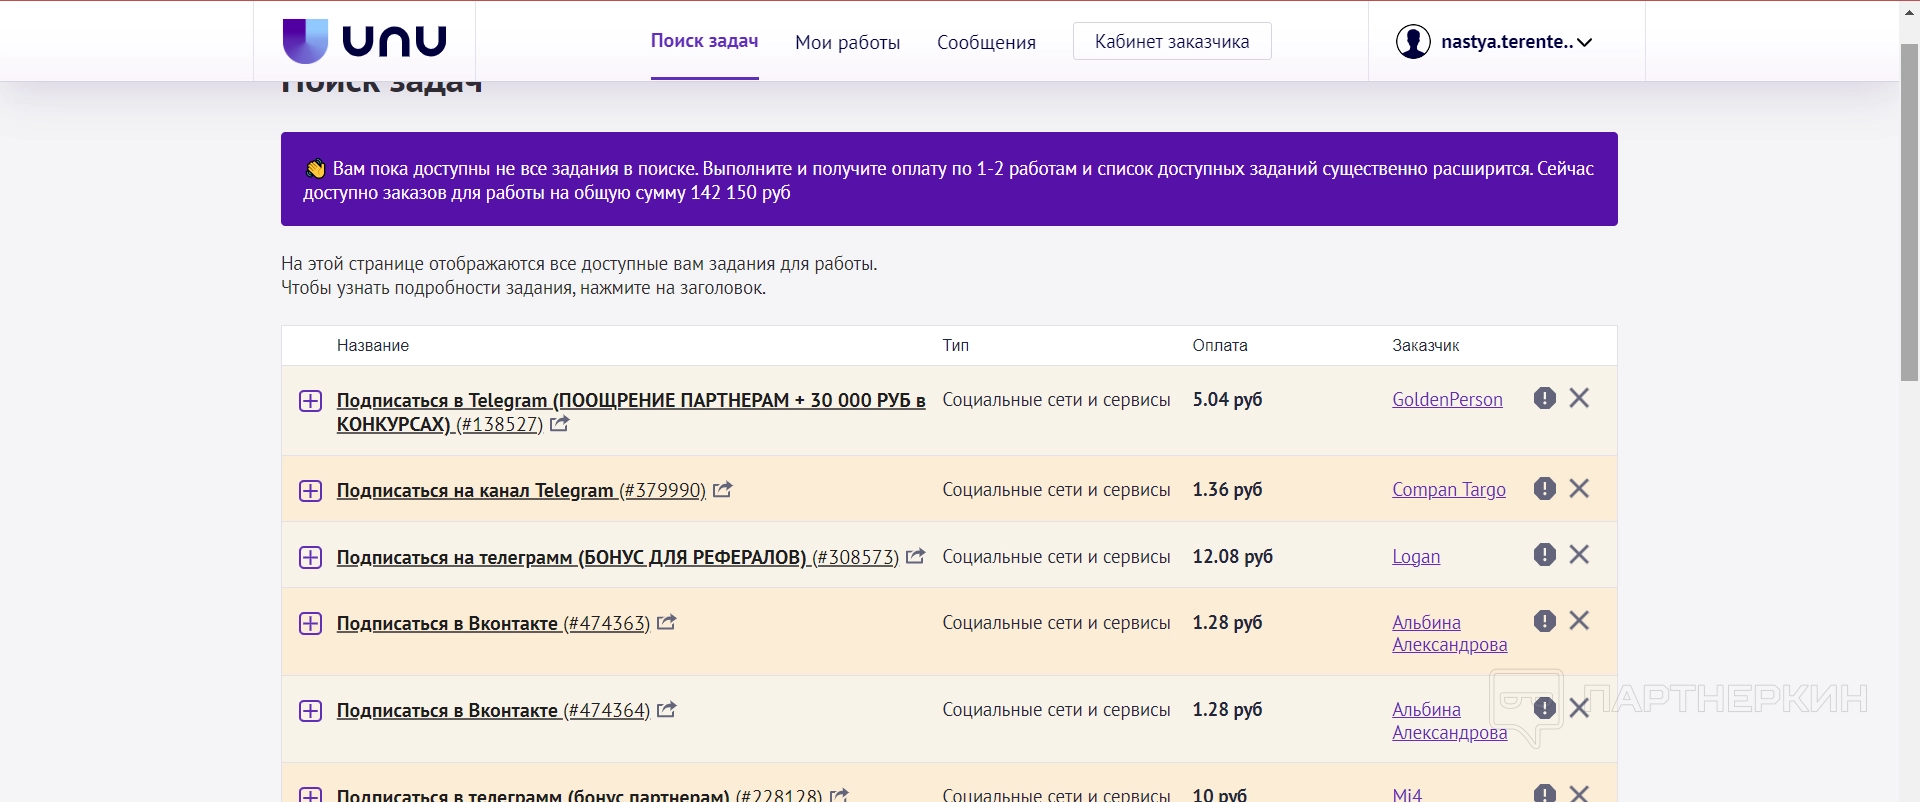Expand the task #379990 row

click(311, 491)
